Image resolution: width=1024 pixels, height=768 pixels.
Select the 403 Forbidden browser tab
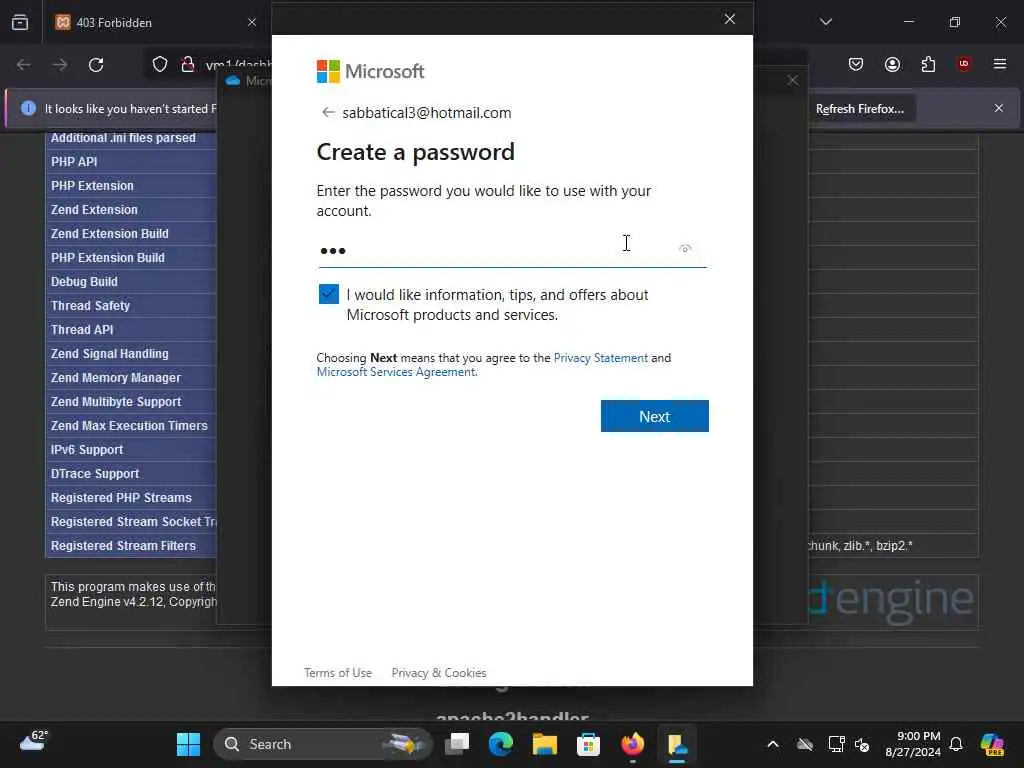coord(154,22)
